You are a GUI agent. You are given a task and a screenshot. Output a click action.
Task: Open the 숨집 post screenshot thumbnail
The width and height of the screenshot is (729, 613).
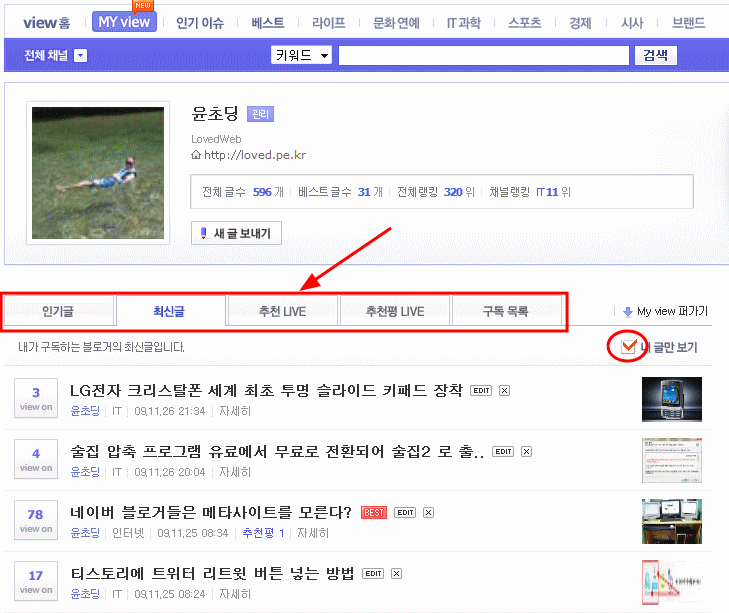coord(672,460)
